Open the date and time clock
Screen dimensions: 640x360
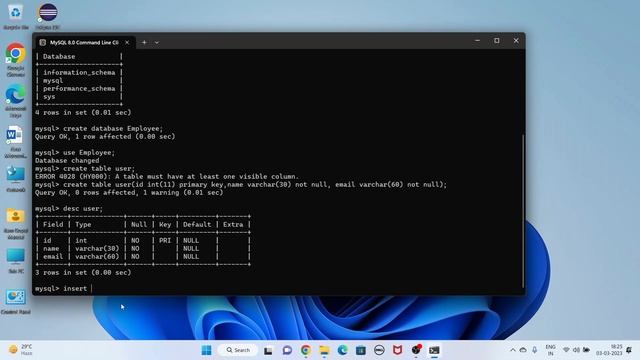click(610, 350)
